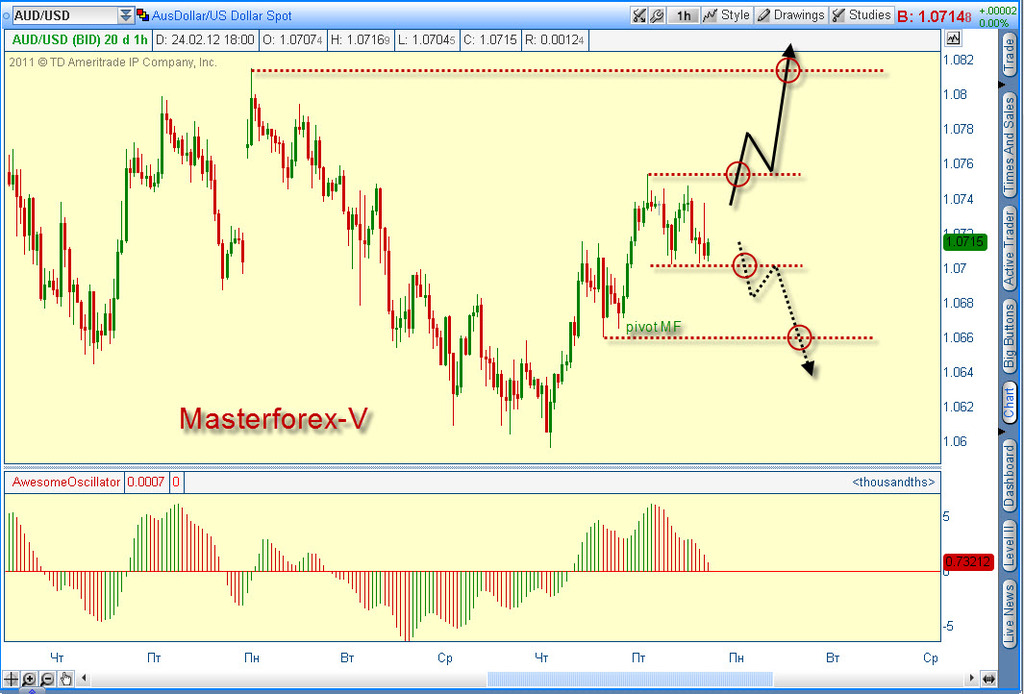Open the Drawings menu

(x=790, y=15)
